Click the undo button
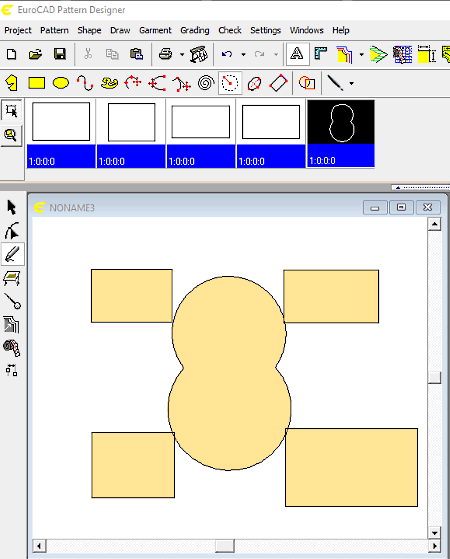 click(x=227, y=54)
